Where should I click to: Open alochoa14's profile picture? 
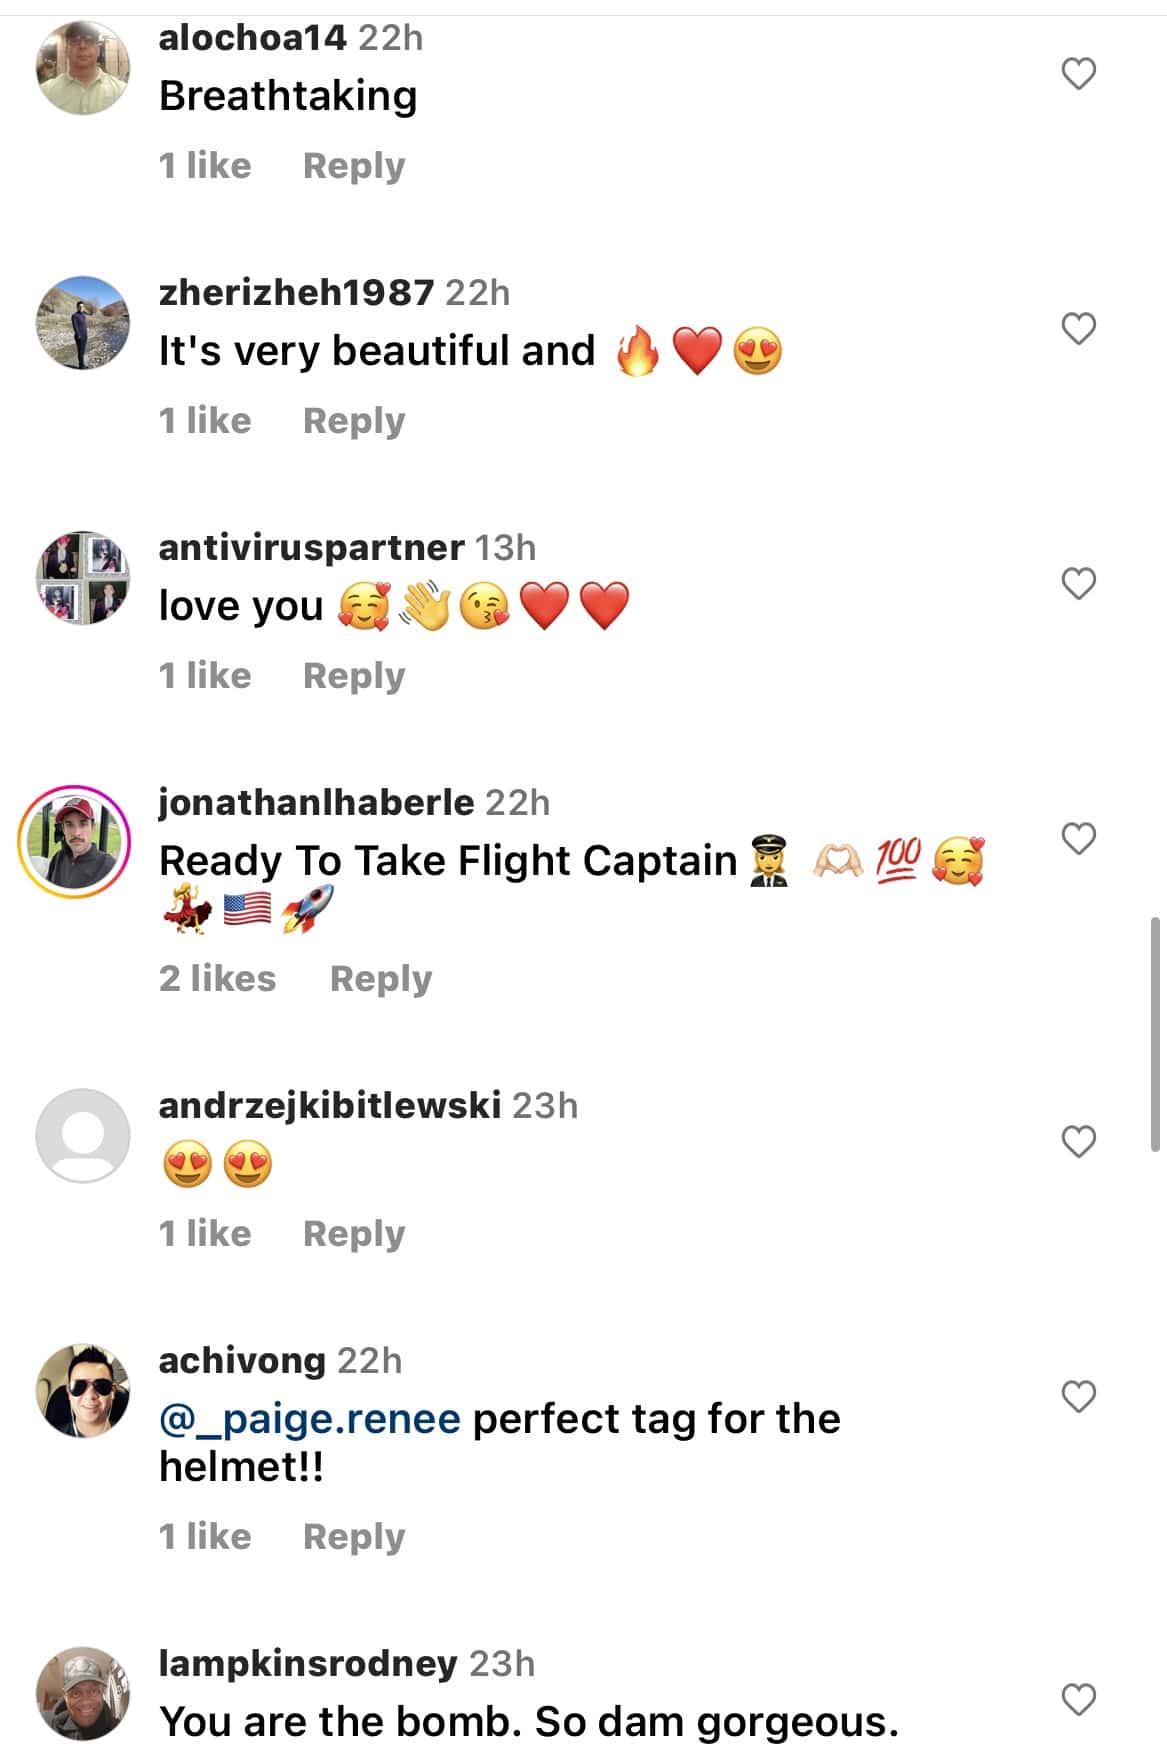pos(83,68)
